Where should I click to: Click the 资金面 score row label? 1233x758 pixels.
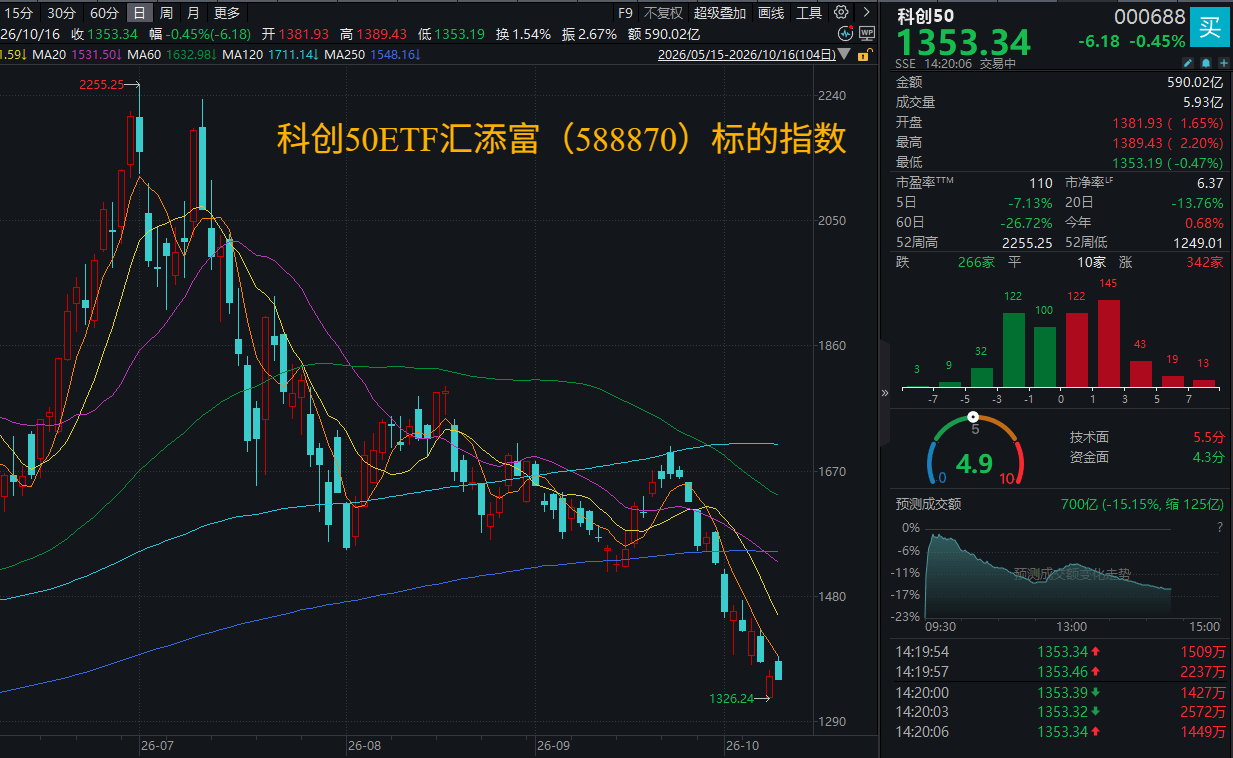coord(1089,457)
